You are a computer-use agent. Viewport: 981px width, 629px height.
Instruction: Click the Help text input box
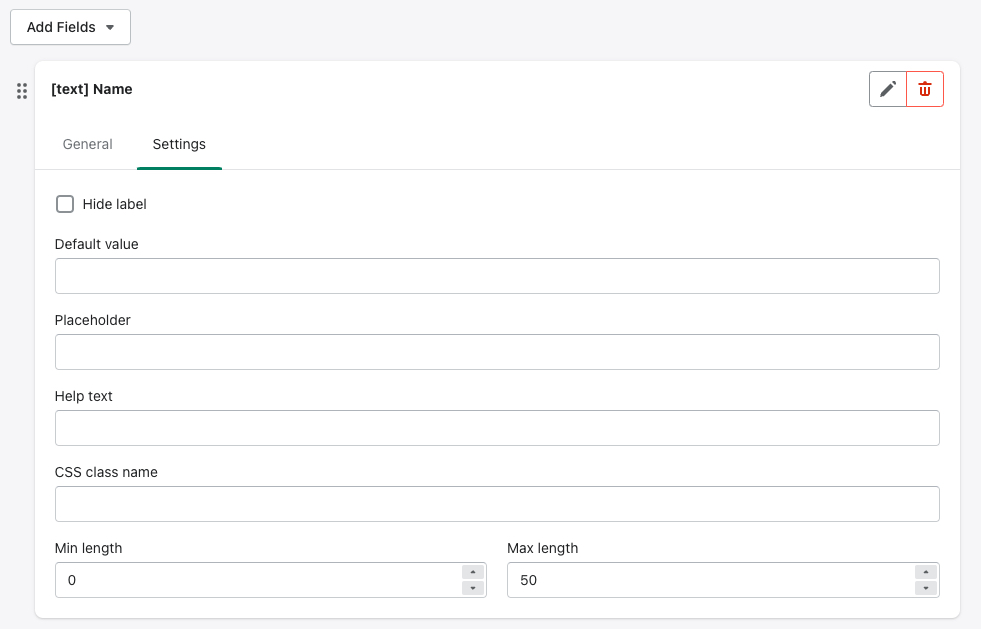(497, 428)
